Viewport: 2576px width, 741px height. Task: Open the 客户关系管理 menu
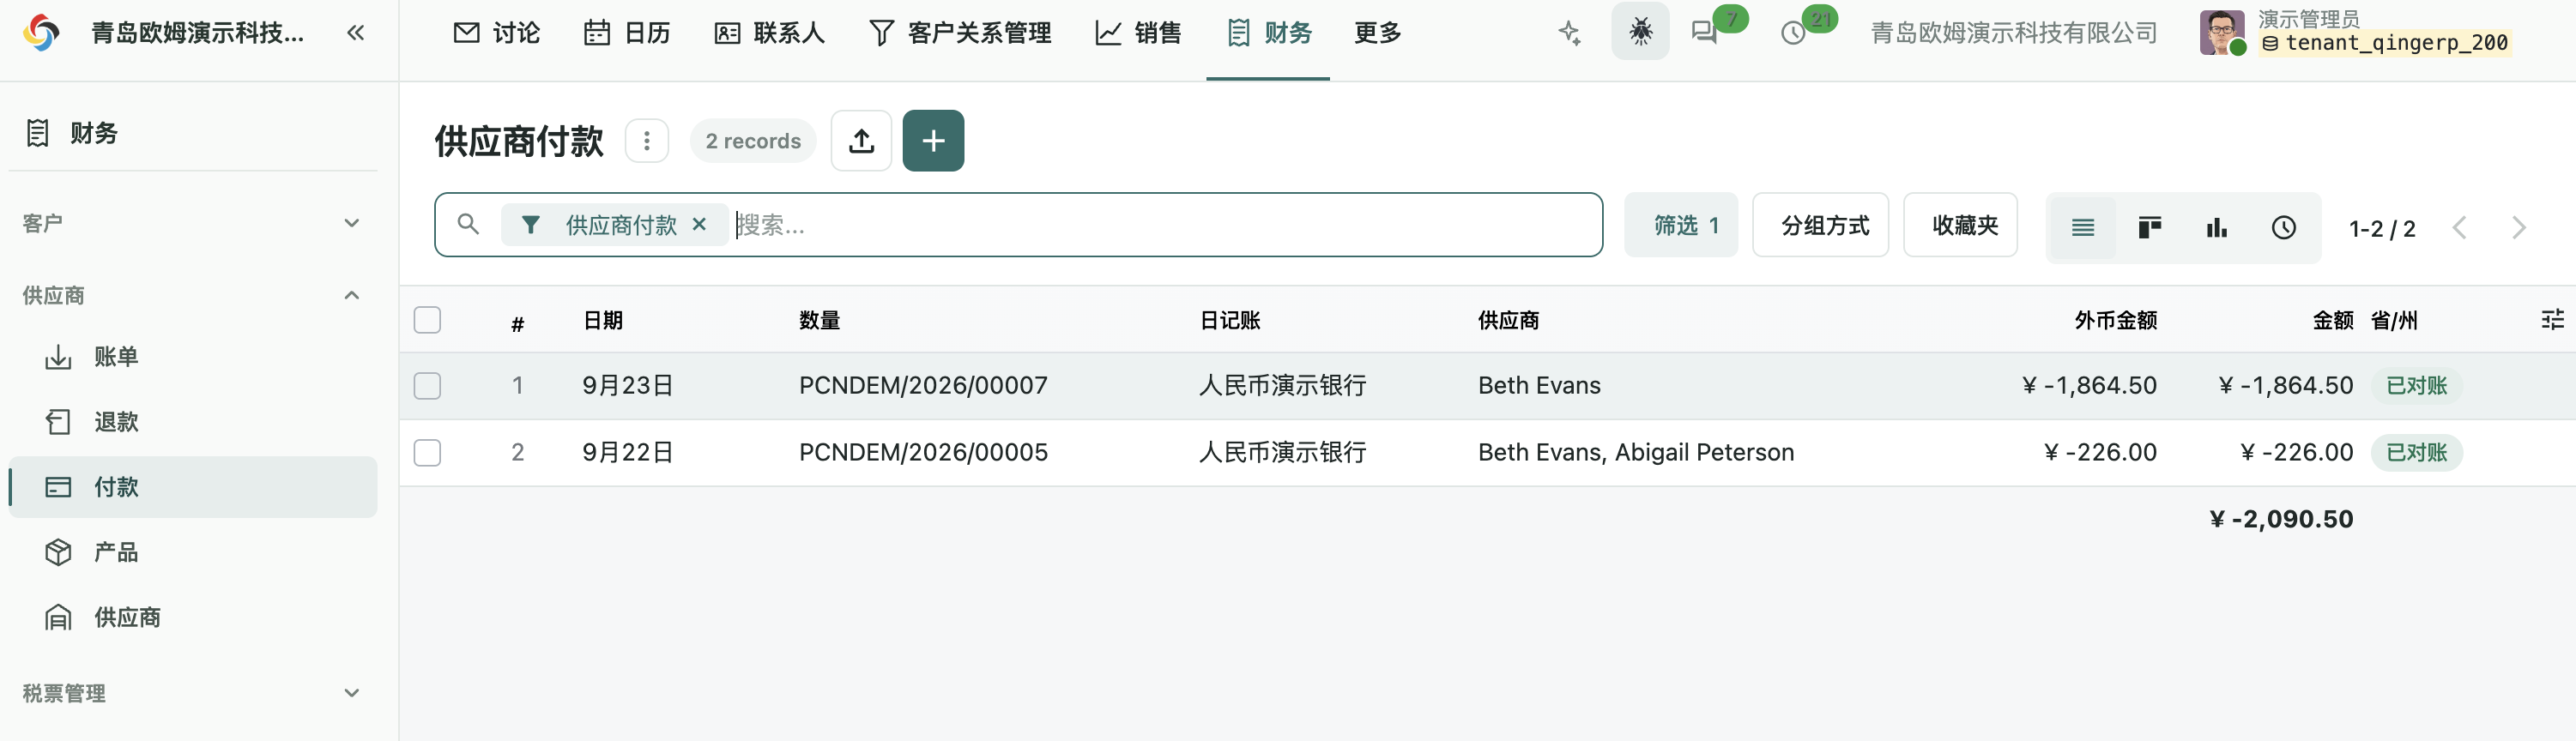coord(960,33)
